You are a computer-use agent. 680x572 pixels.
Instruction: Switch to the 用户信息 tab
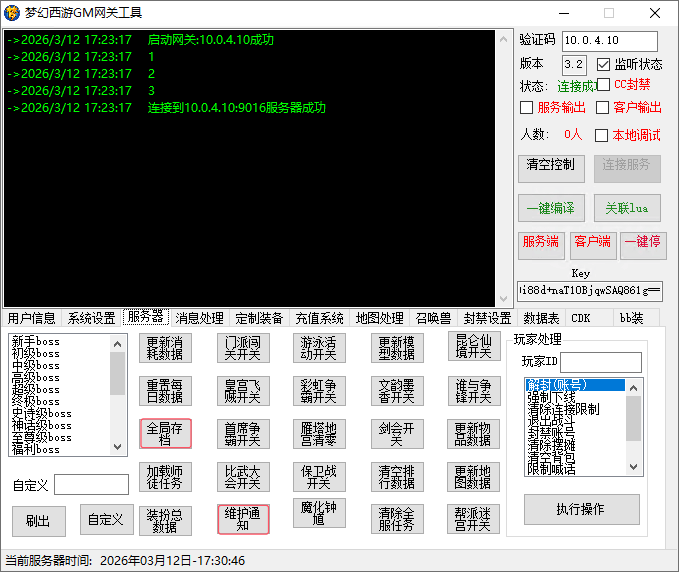(31, 318)
